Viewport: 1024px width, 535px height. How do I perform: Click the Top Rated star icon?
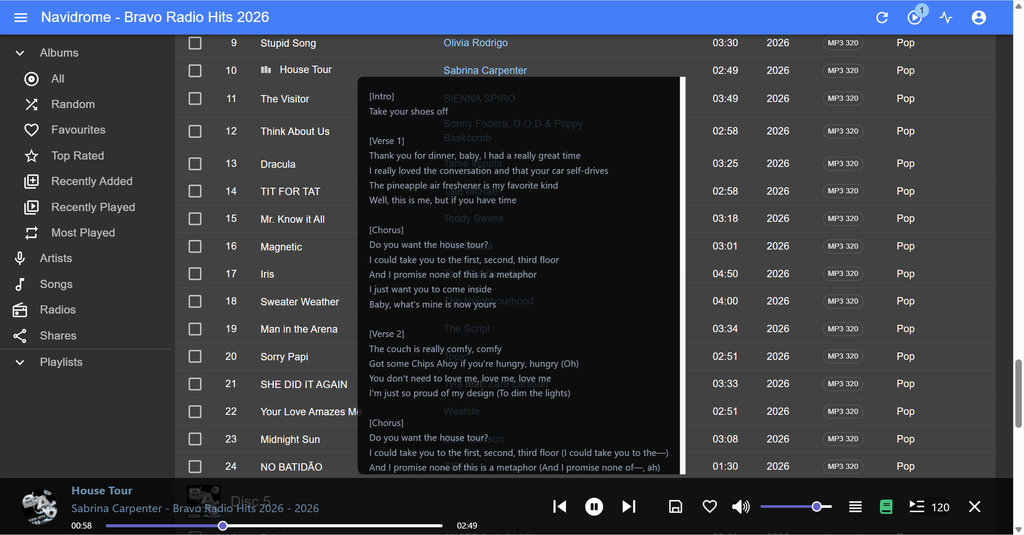[x=31, y=156]
